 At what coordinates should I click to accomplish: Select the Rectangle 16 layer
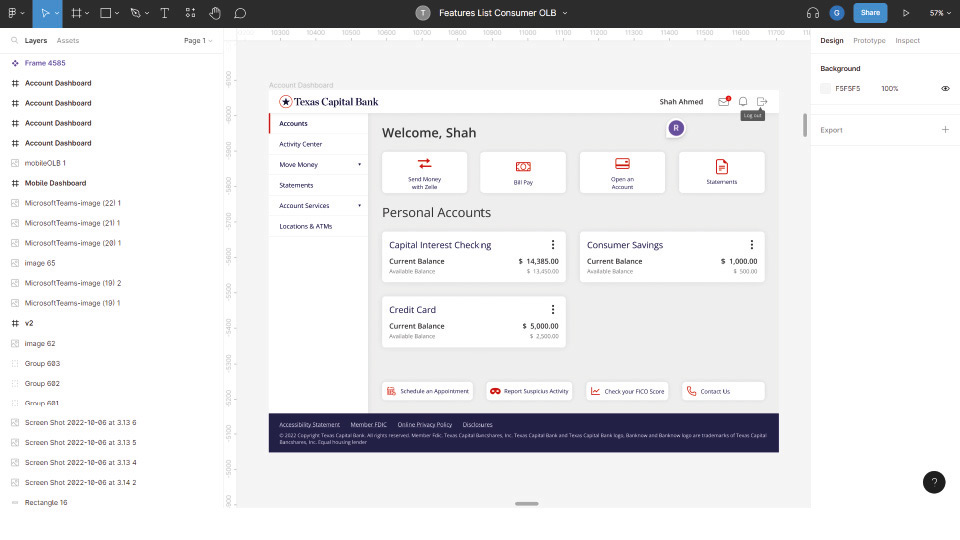click(x=111, y=503)
